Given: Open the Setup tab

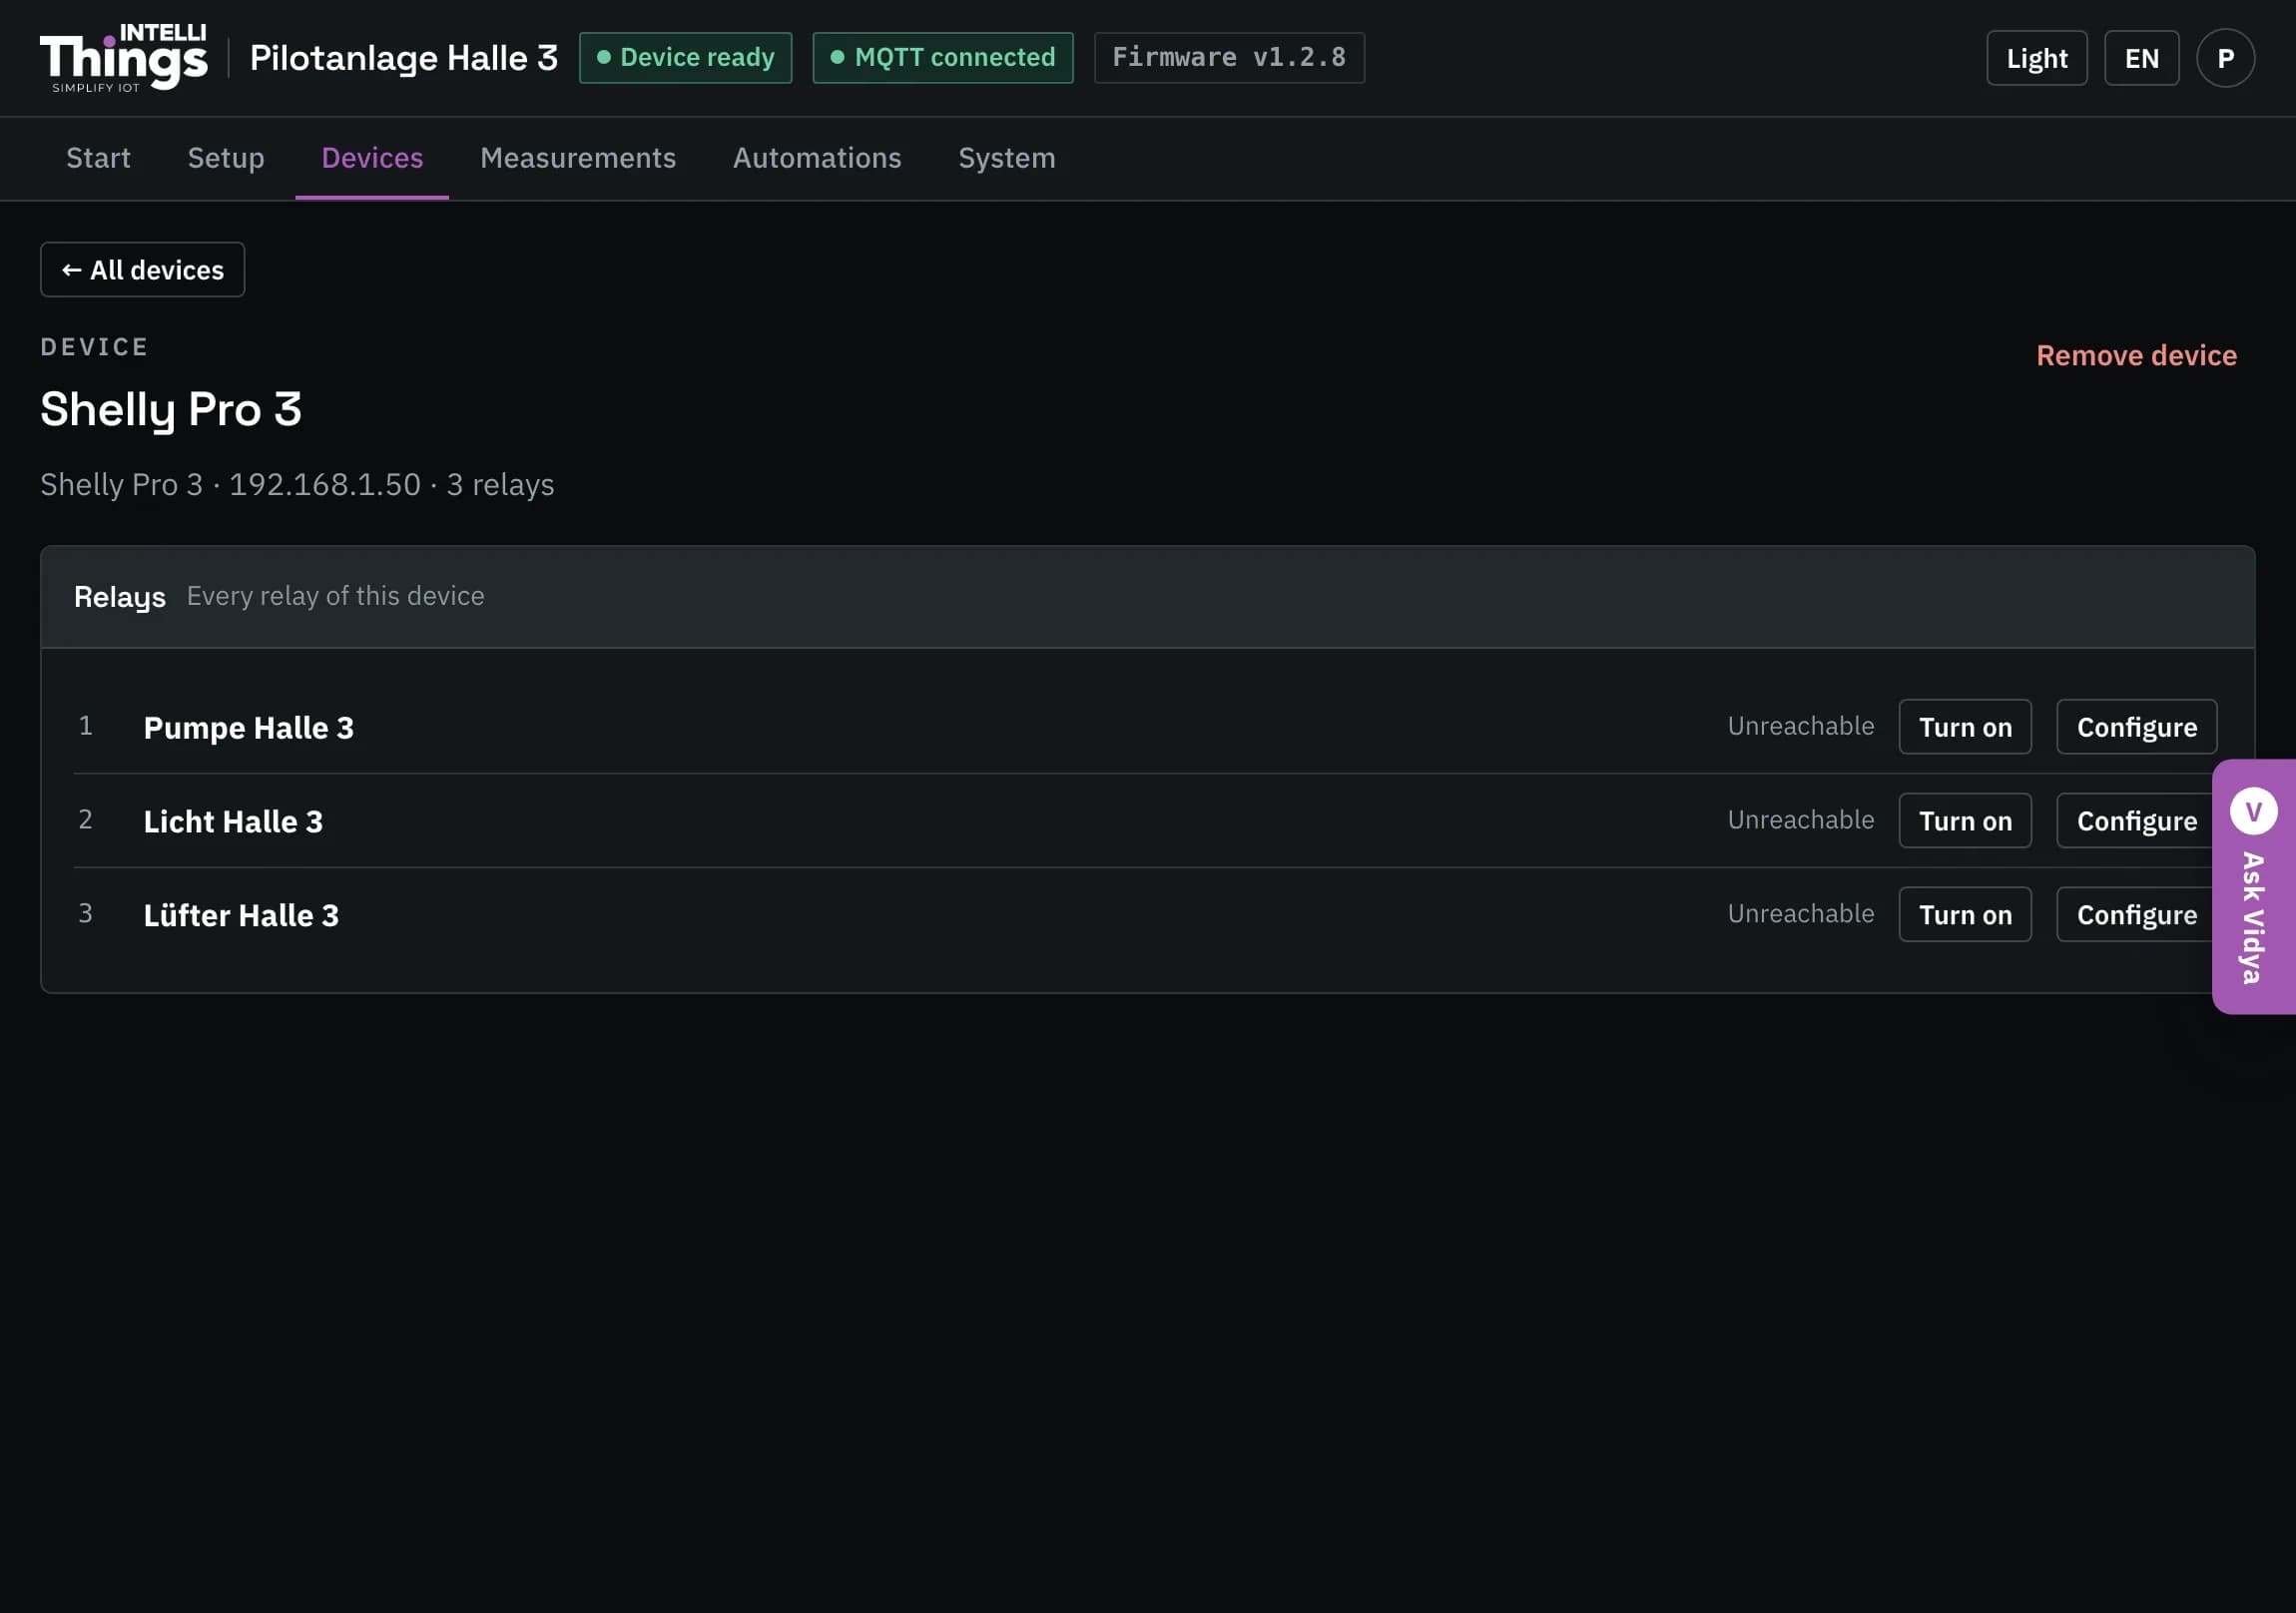Looking at the screenshot, I should pos(226,158).
